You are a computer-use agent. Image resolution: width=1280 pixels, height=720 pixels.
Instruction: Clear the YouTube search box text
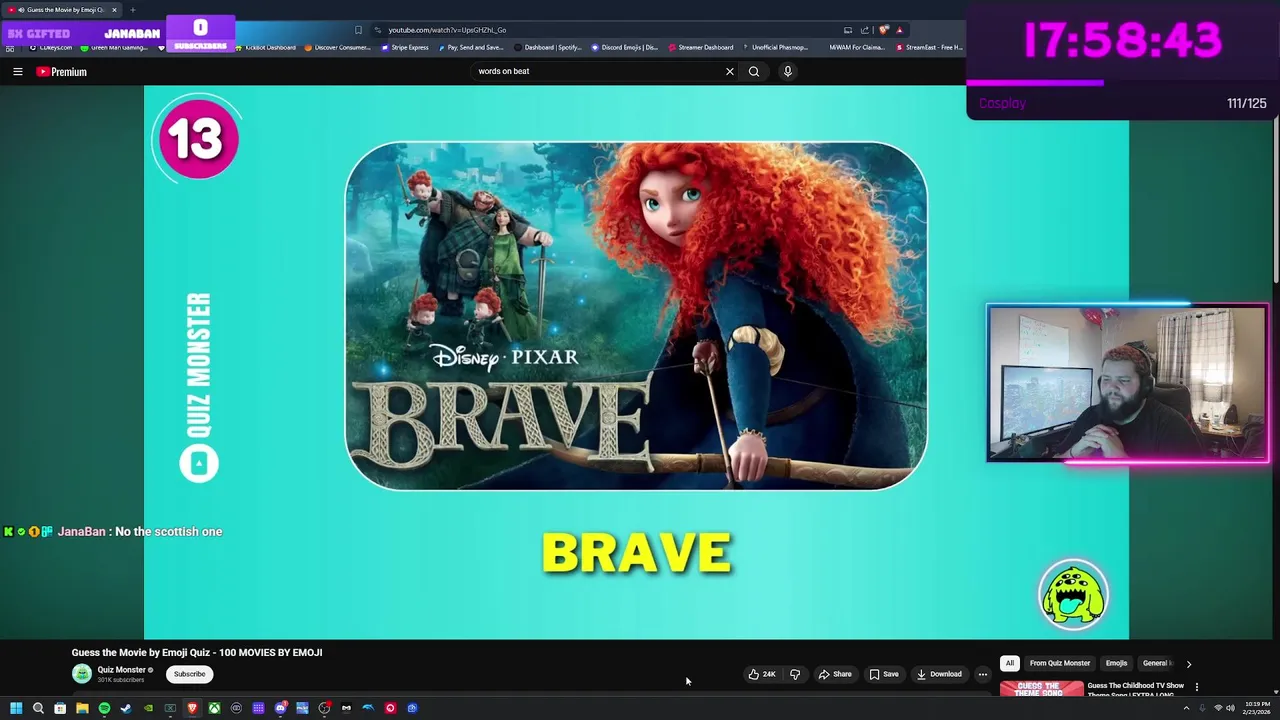pos(730,71)
